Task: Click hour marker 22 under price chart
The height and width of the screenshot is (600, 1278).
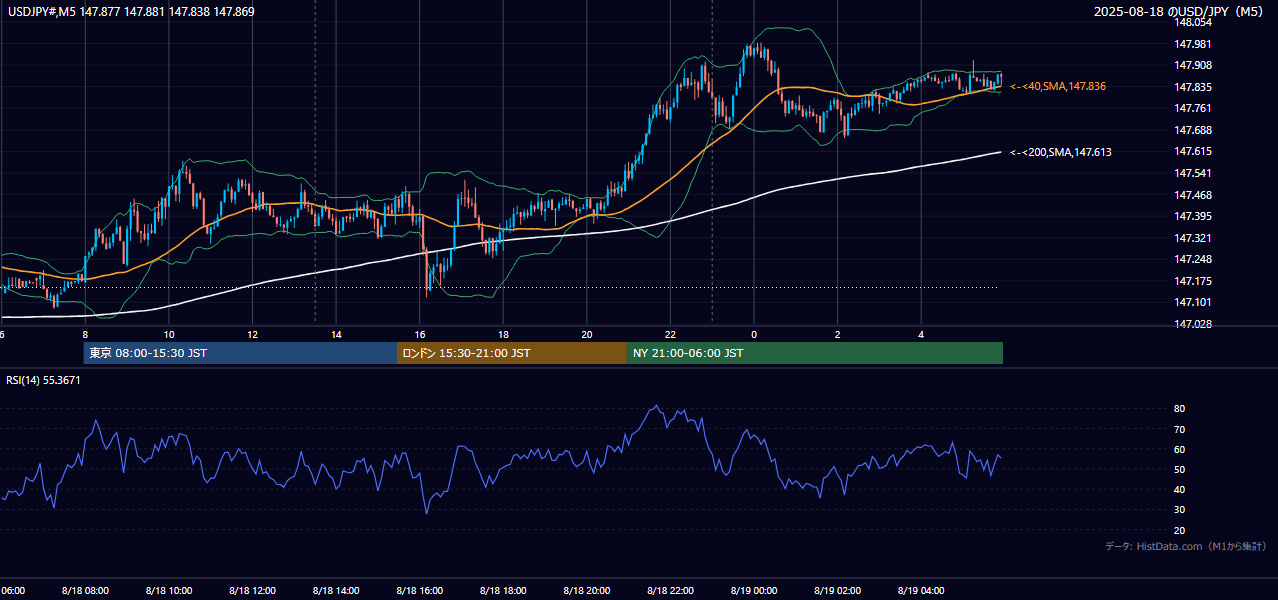Action: (670, 335)
